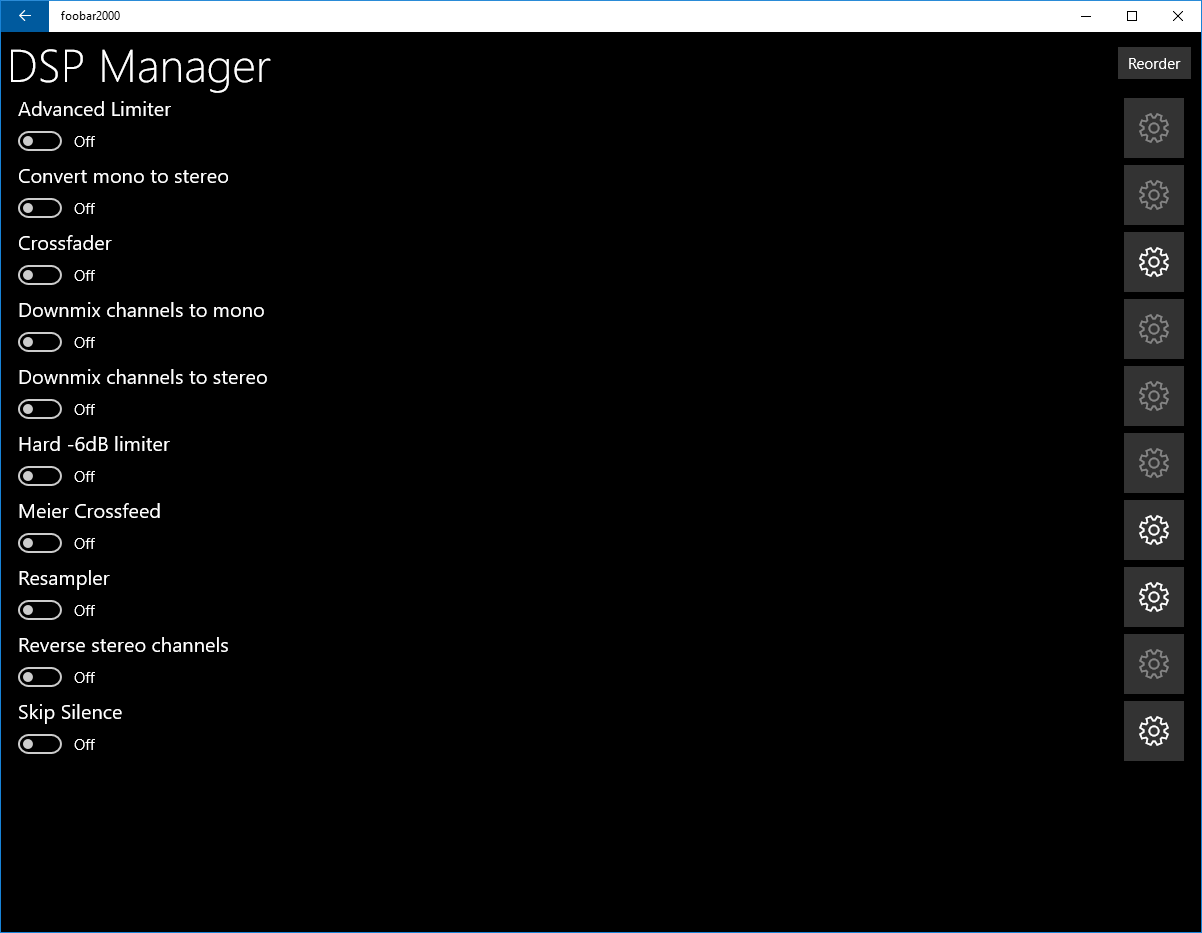Click the Advanced Limiter gear icon
1202x933 pixels.
(x=1154, y=128)
